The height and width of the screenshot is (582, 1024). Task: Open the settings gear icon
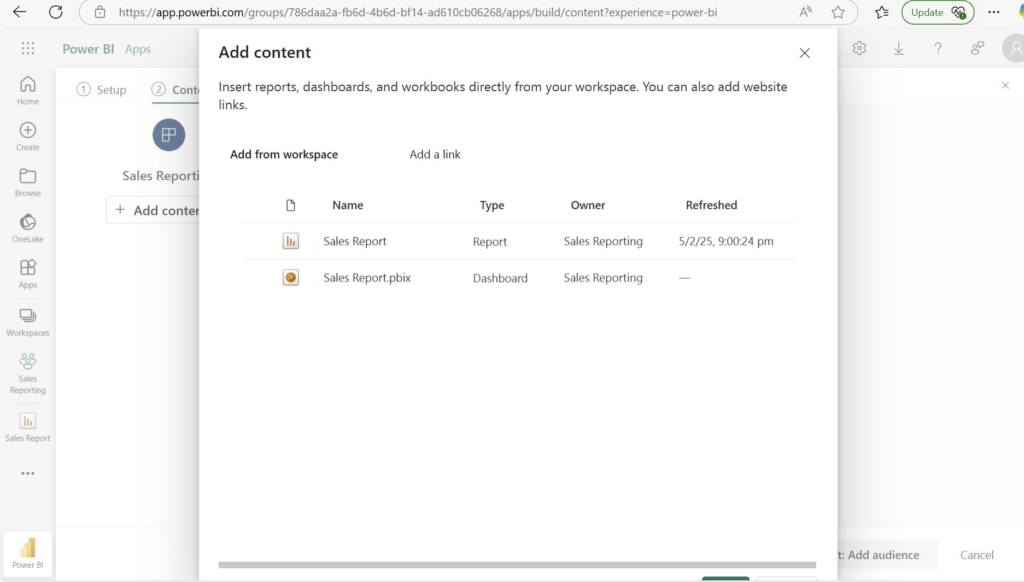pos(859,48)
